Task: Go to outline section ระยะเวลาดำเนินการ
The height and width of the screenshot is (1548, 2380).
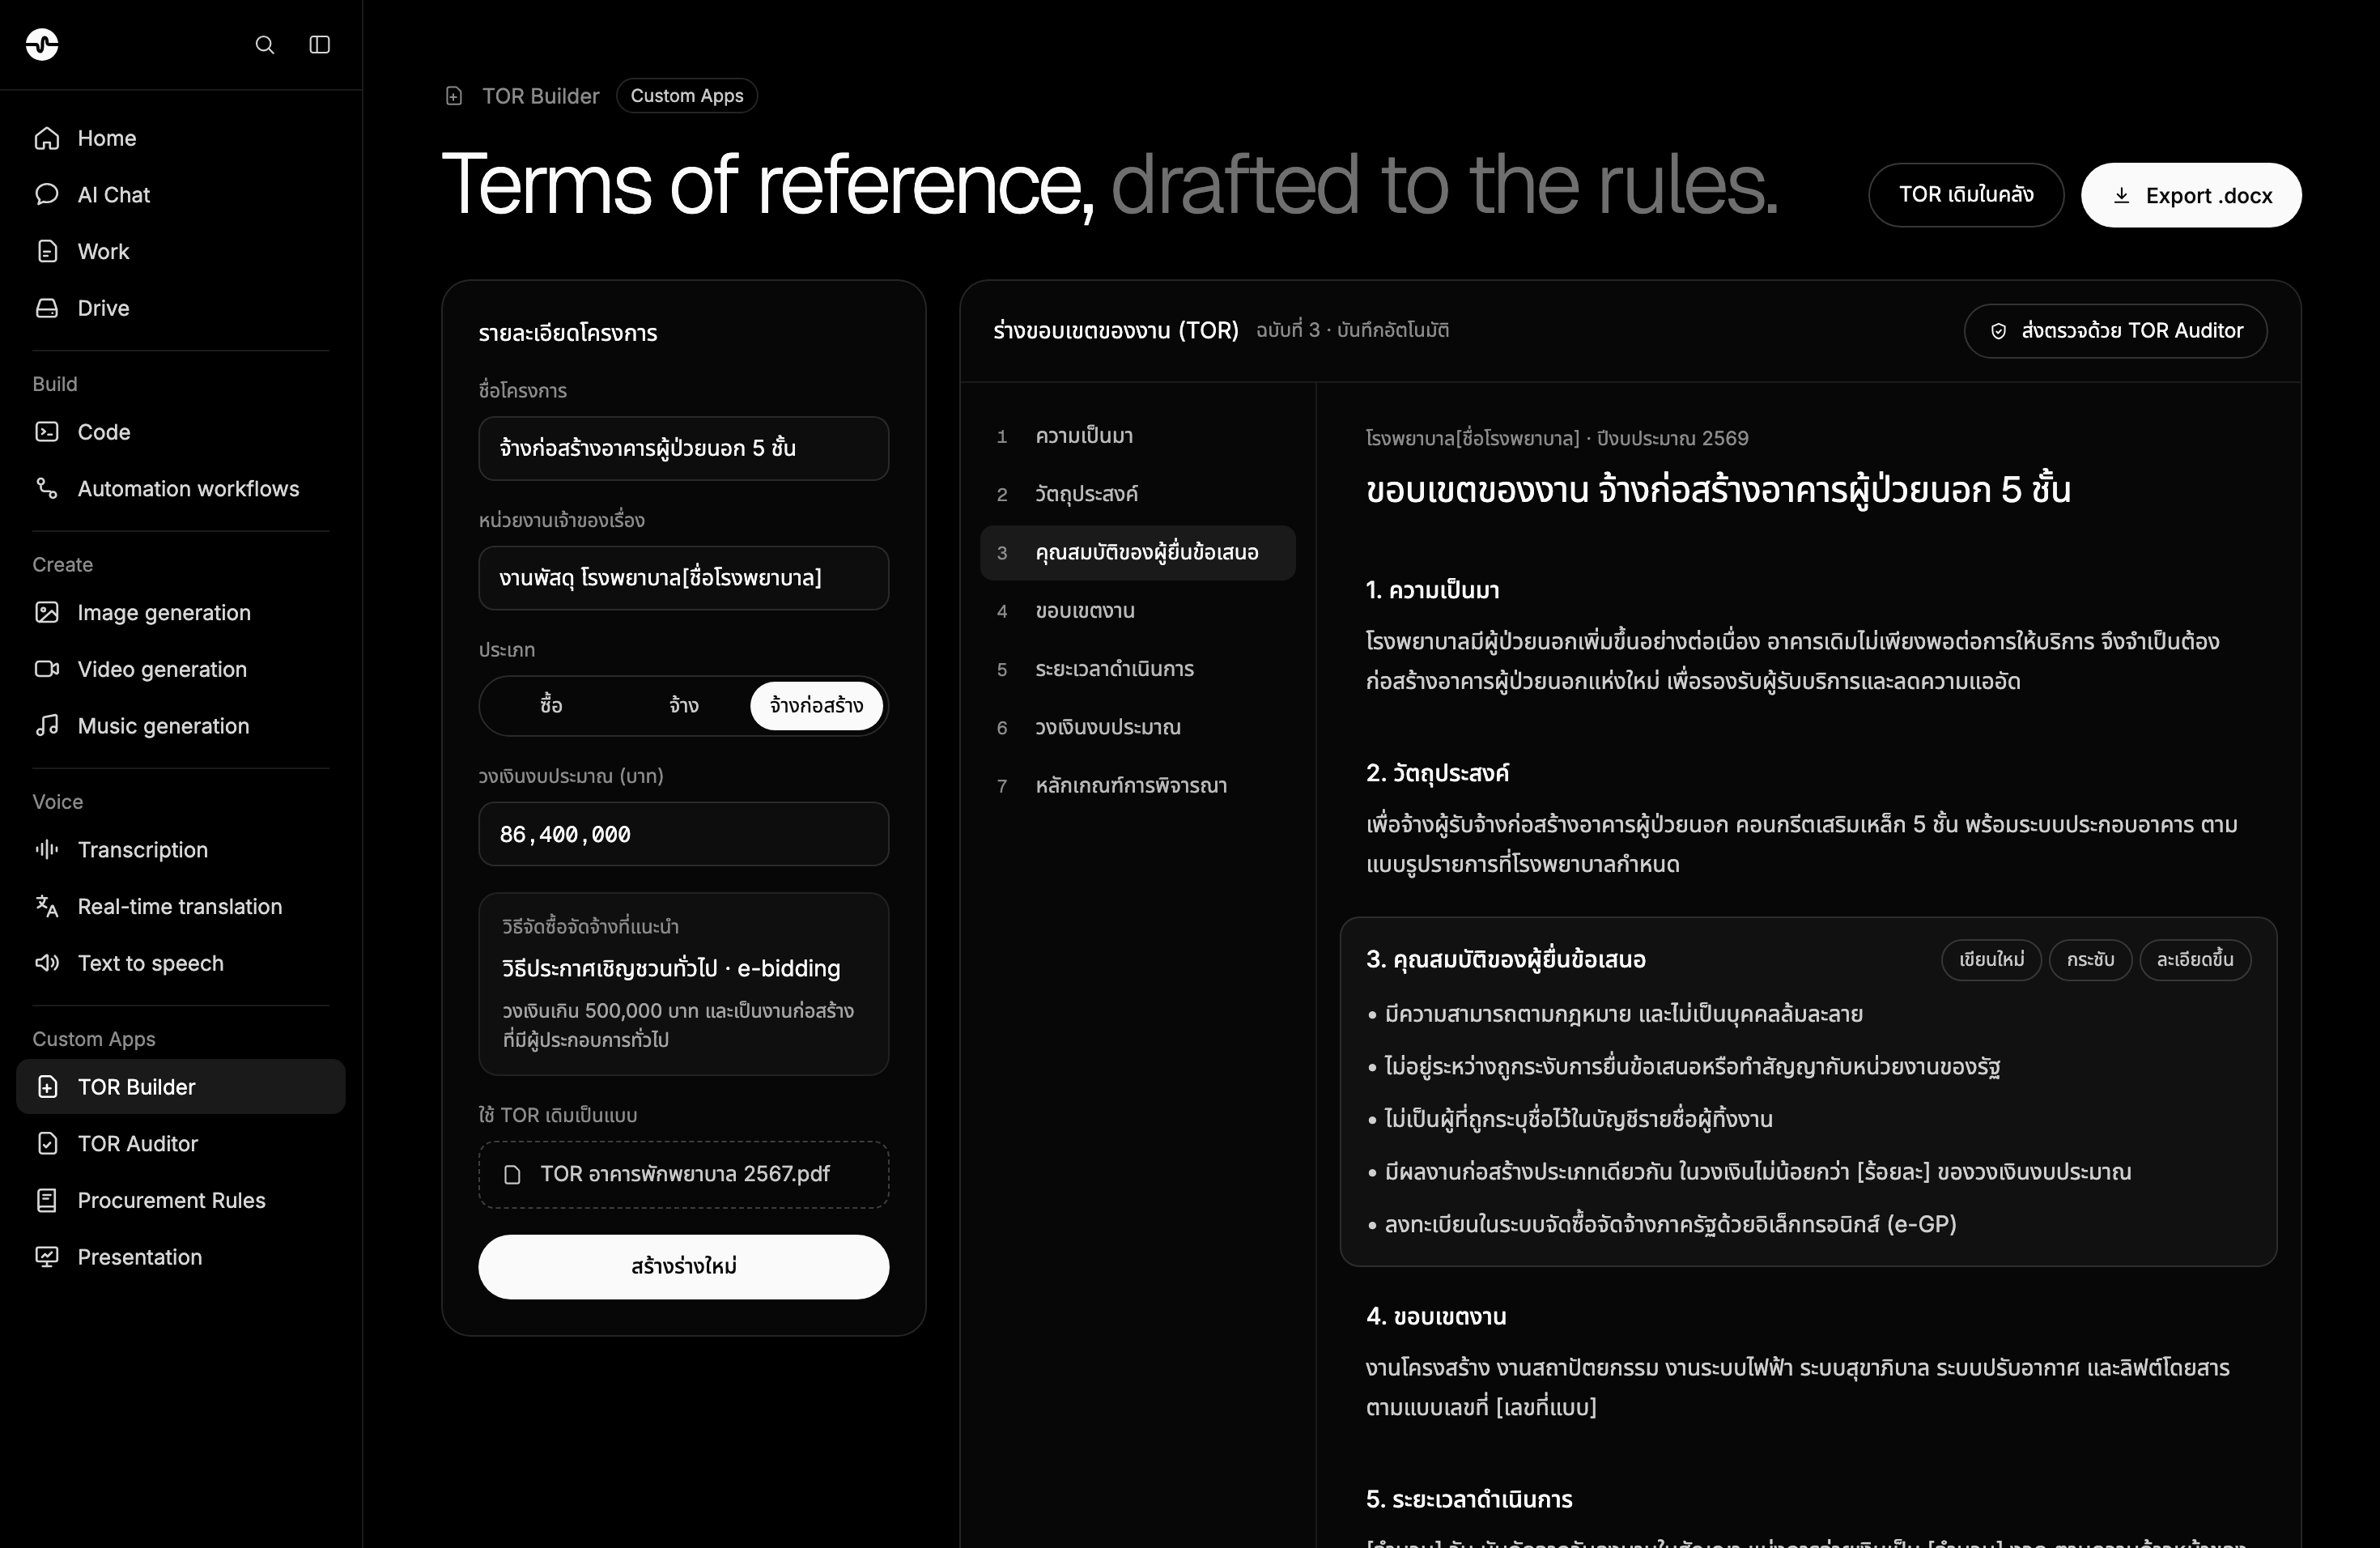Action: tap(1138, 669)
